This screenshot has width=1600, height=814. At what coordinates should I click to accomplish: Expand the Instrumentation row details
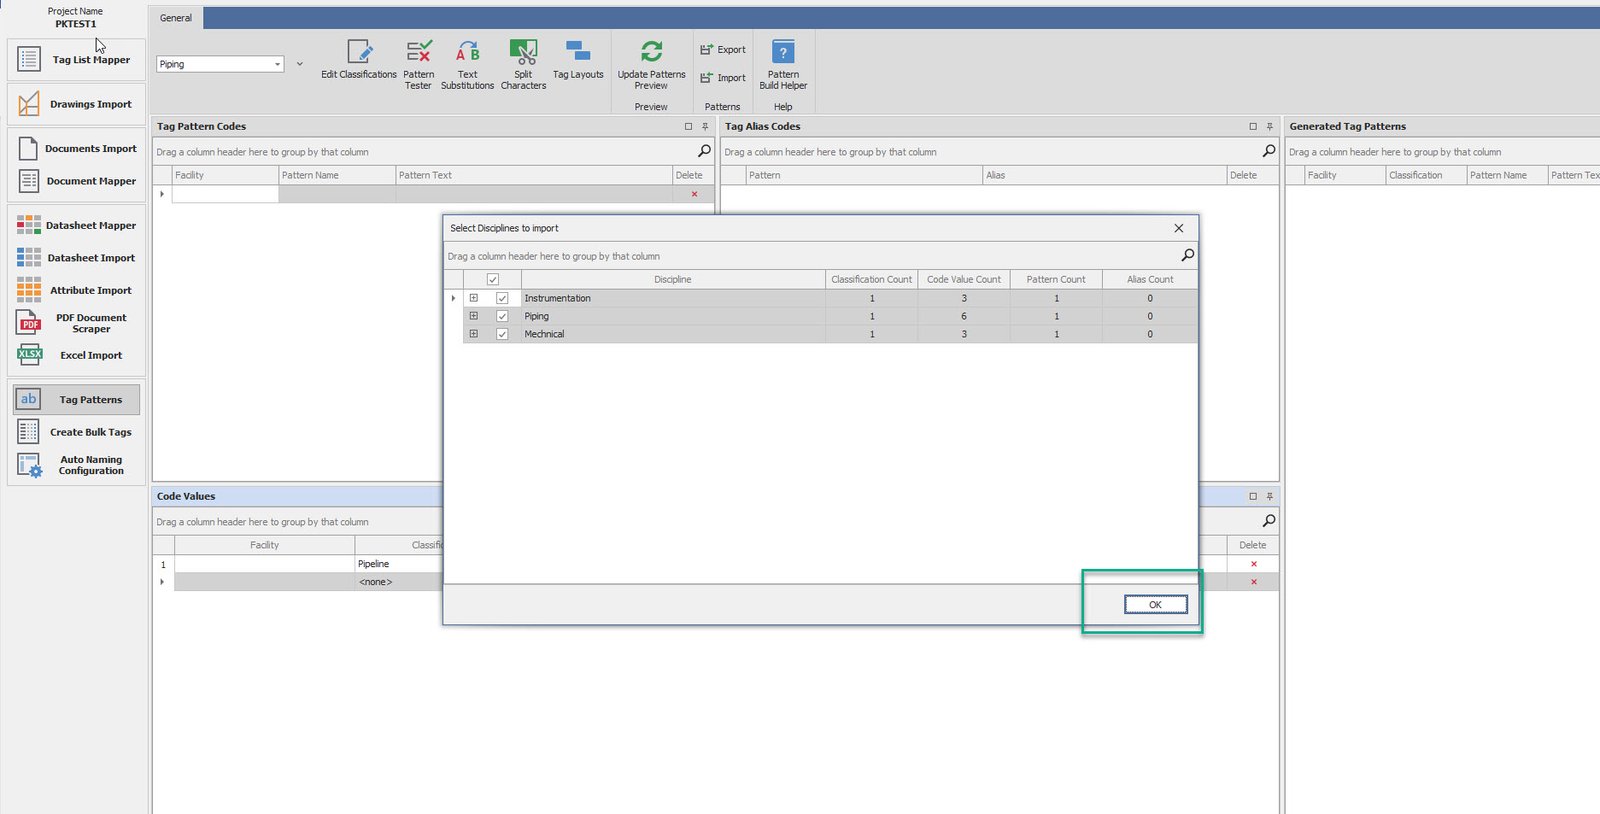[474, 298]
